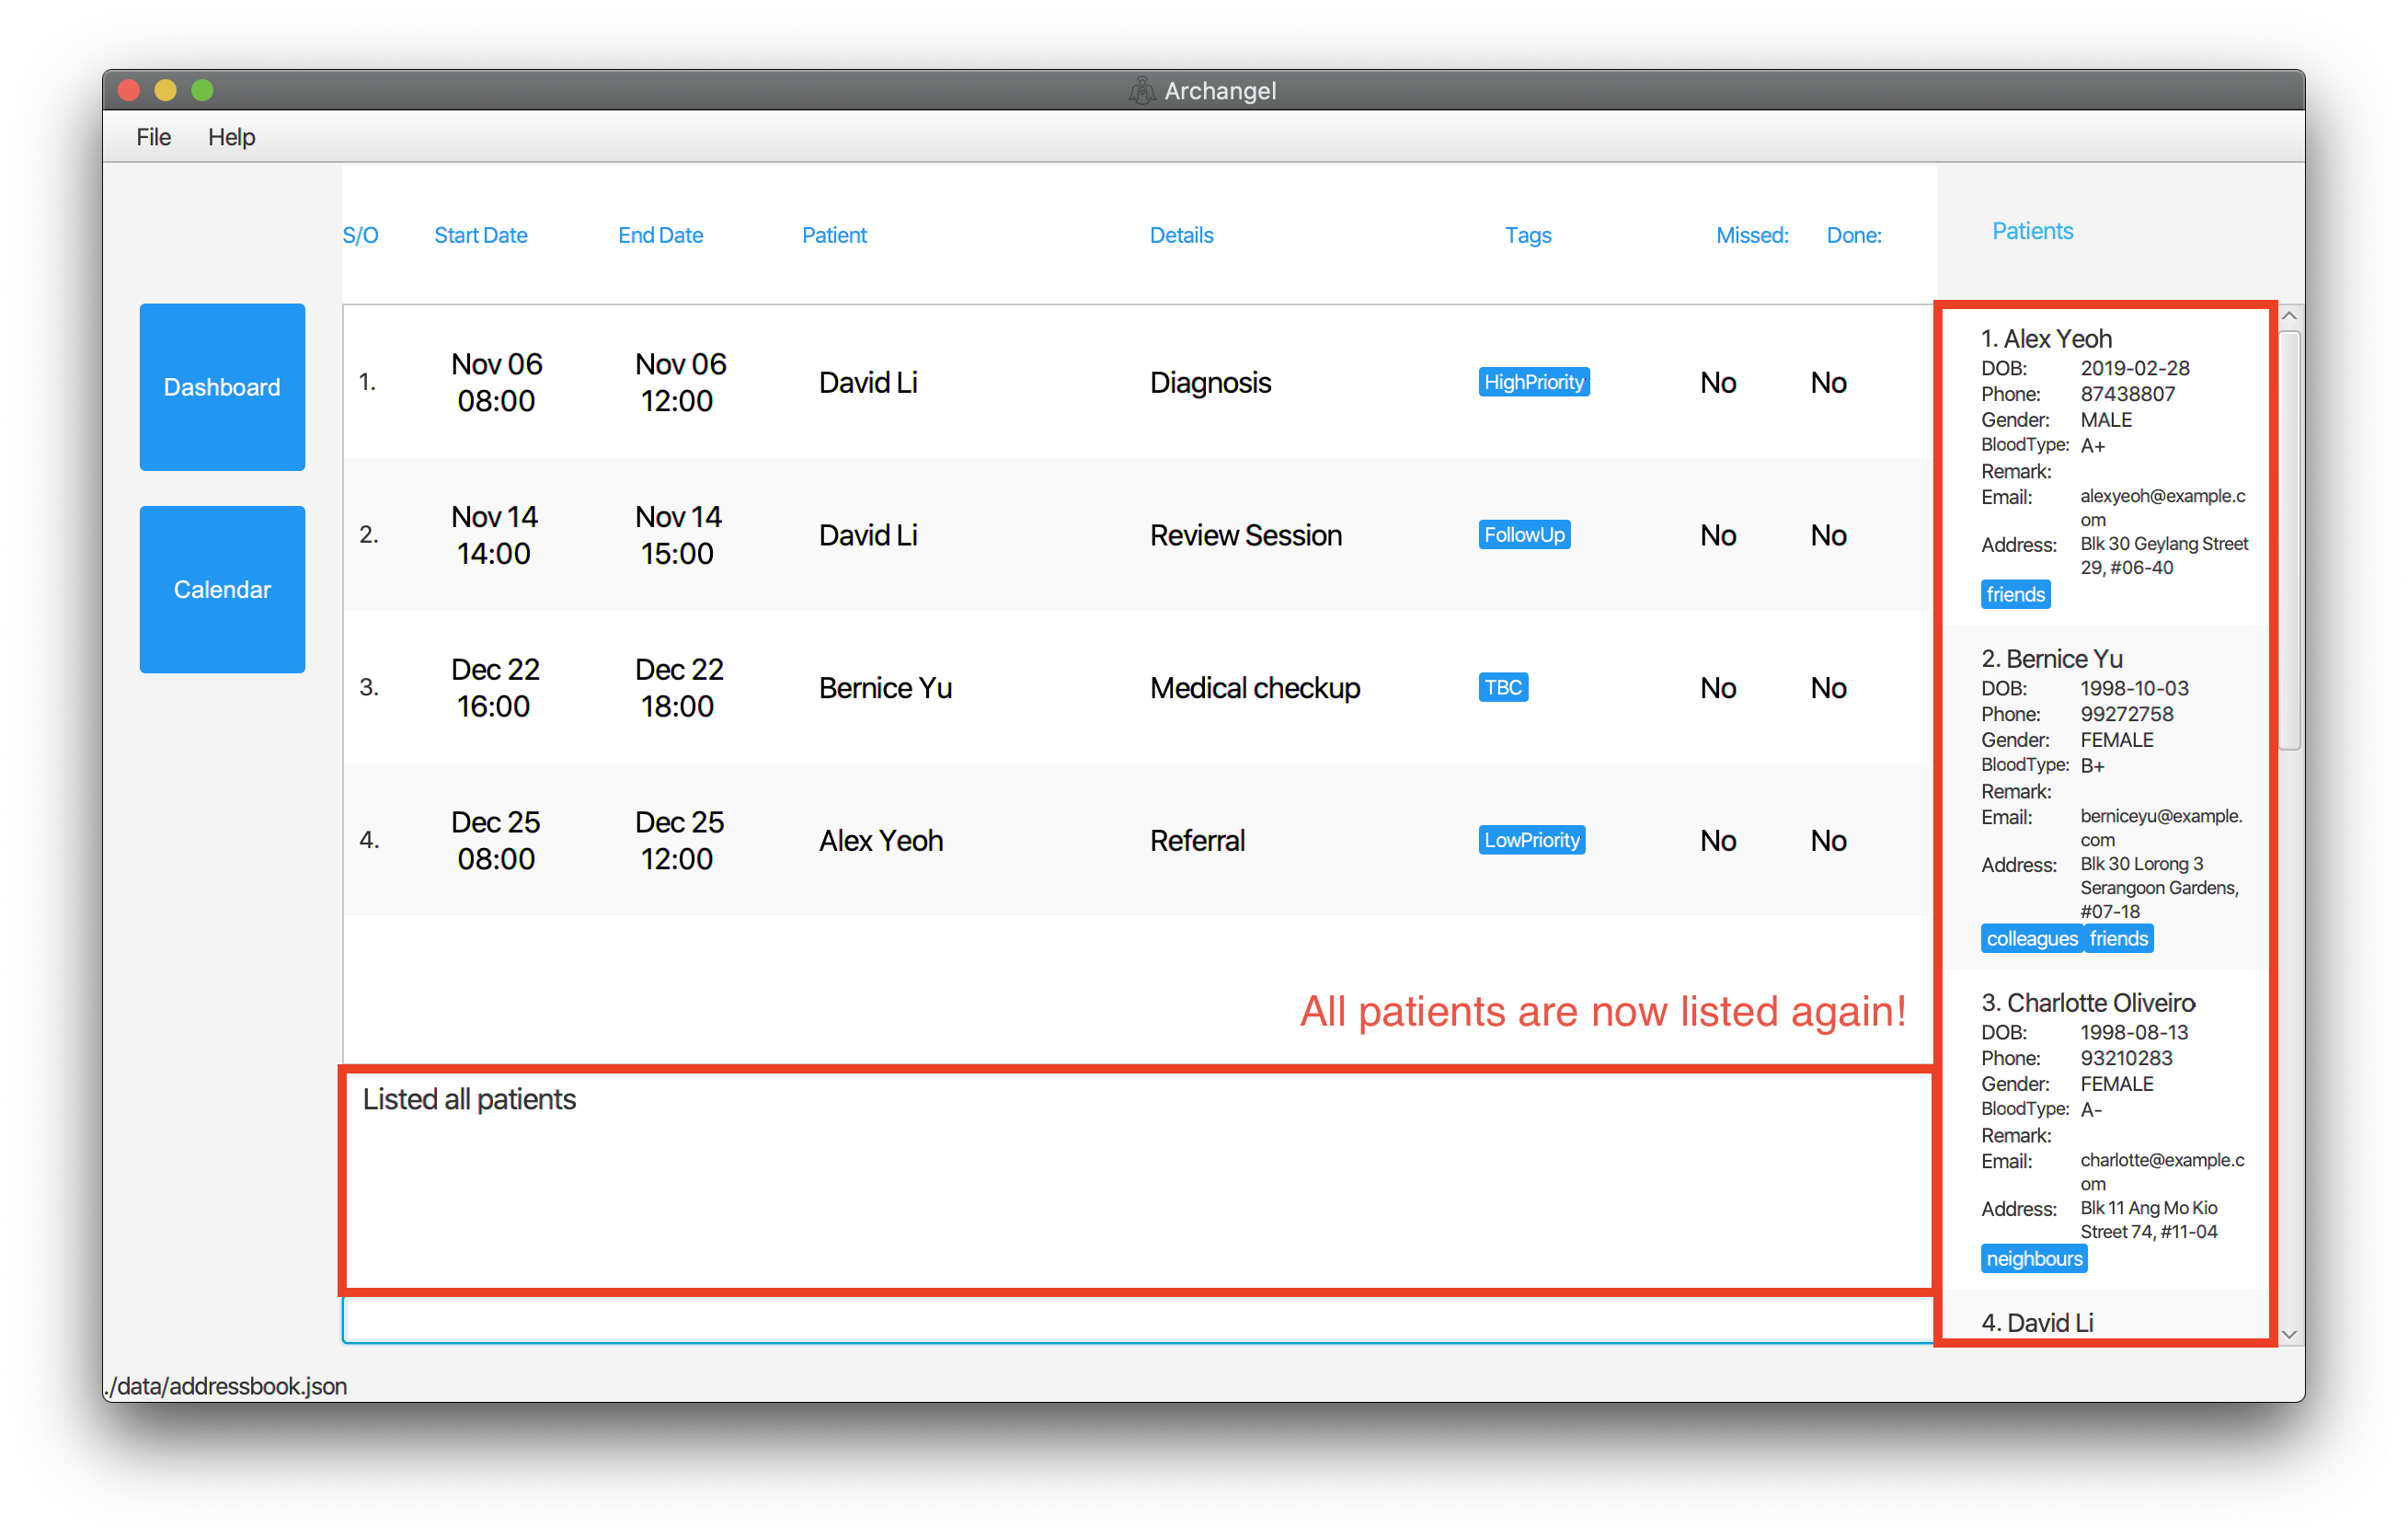Select the HighPriority tag
The image size is (2408, 1538).
pos(1533,382)
